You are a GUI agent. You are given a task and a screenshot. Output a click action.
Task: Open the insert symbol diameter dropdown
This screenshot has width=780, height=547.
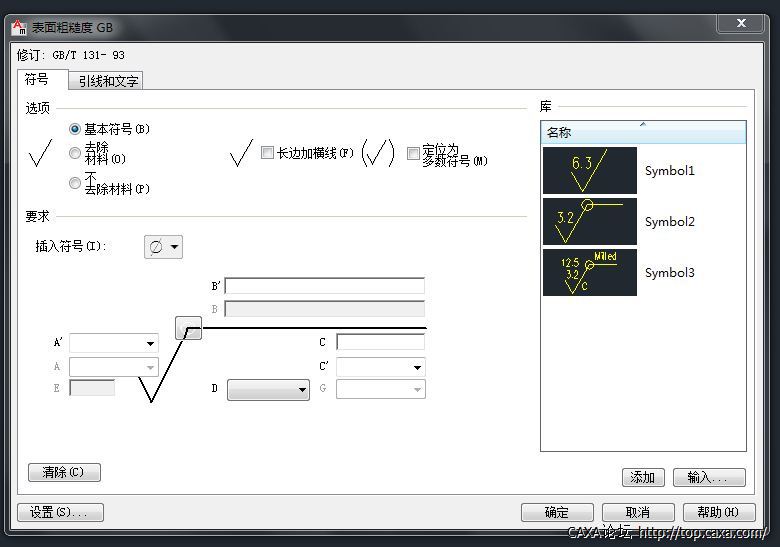[164, 247]
